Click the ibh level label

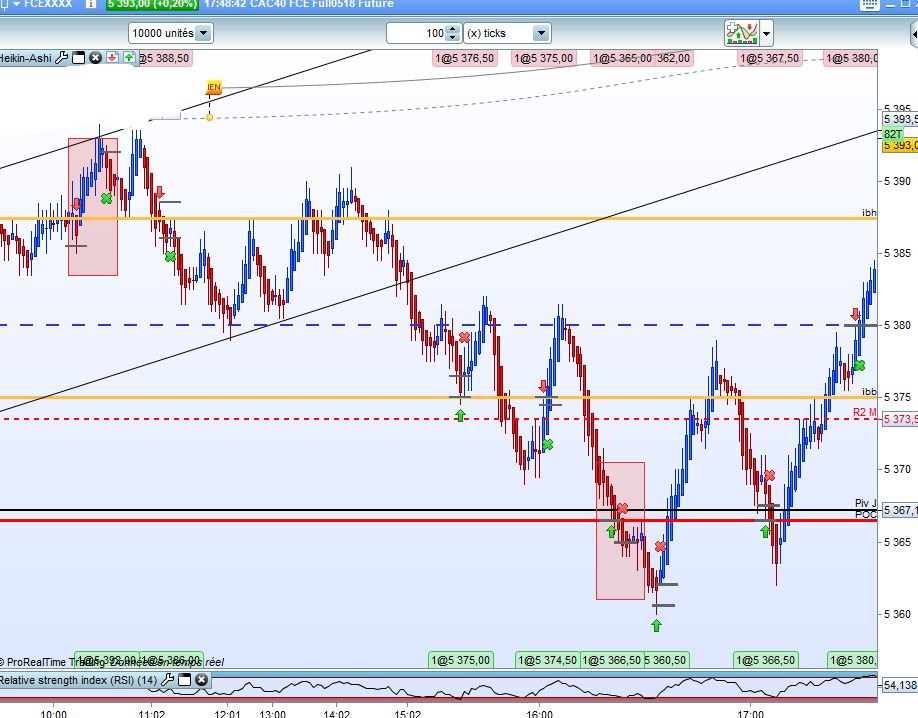(869, 213)
